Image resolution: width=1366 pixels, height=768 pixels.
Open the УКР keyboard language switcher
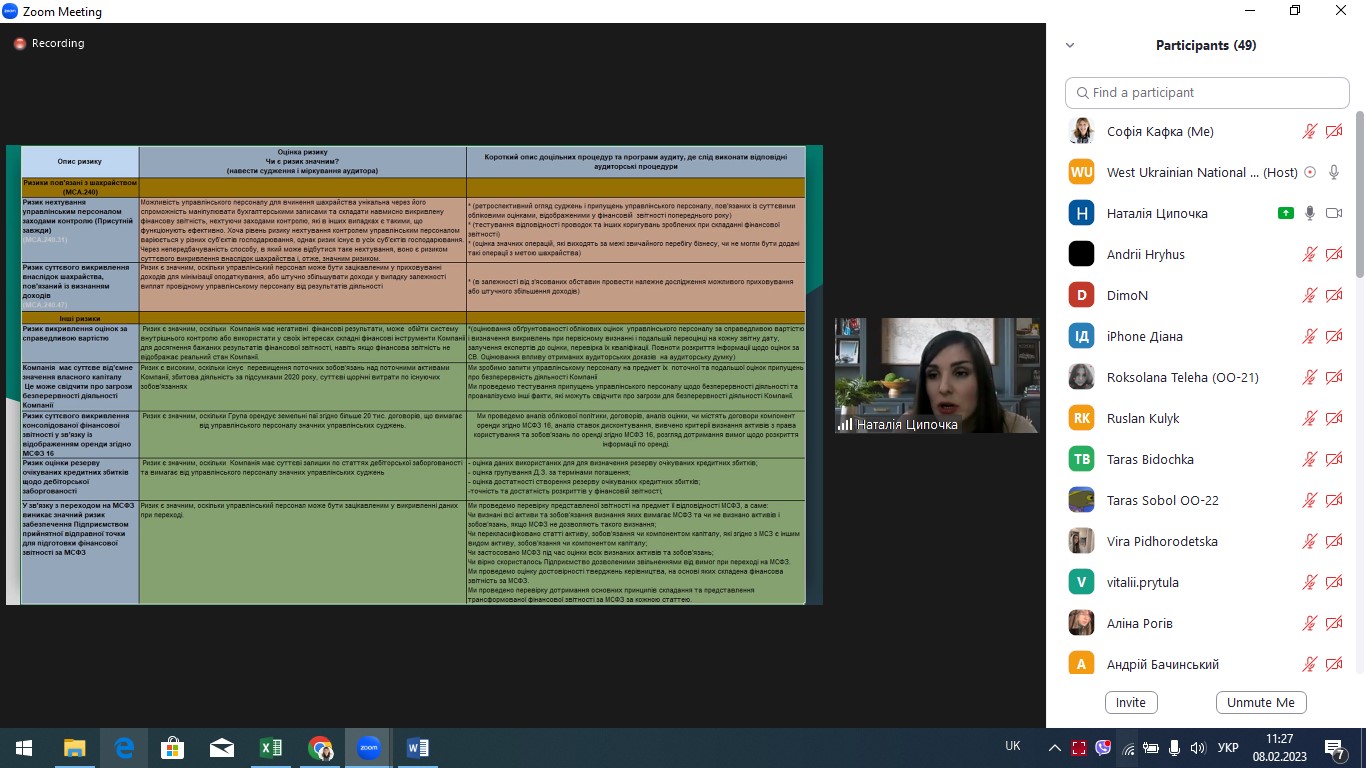1229,748
